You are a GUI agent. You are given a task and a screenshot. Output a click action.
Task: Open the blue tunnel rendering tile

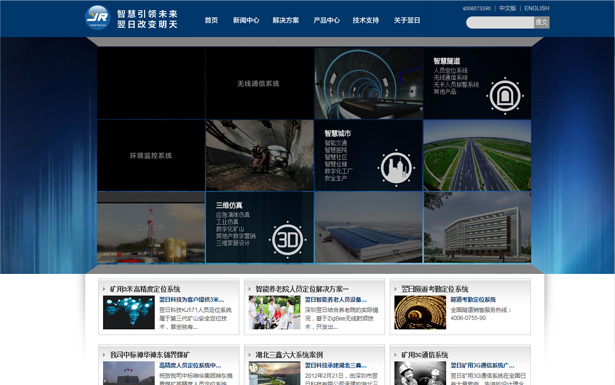[369, 84]
